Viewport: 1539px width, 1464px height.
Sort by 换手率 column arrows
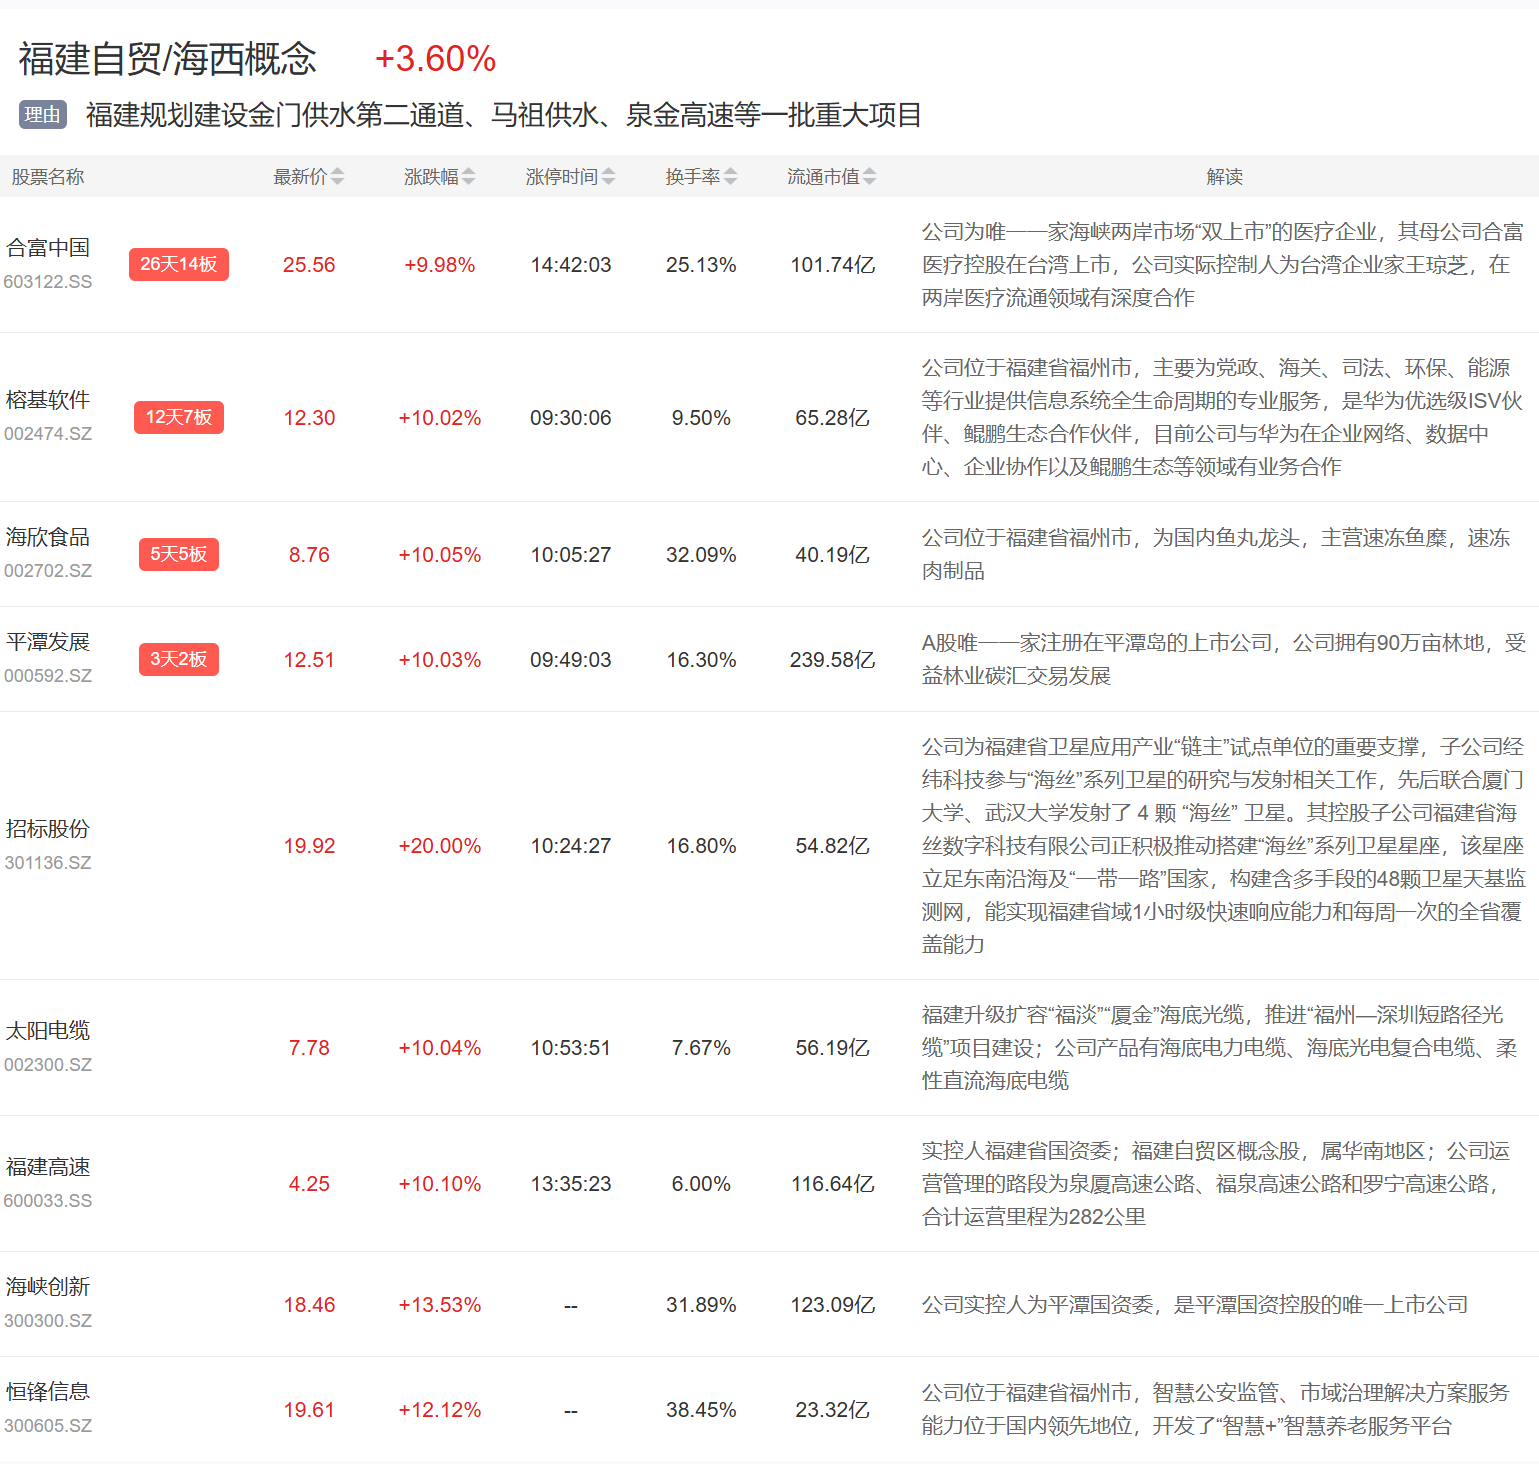click(730, 177)
